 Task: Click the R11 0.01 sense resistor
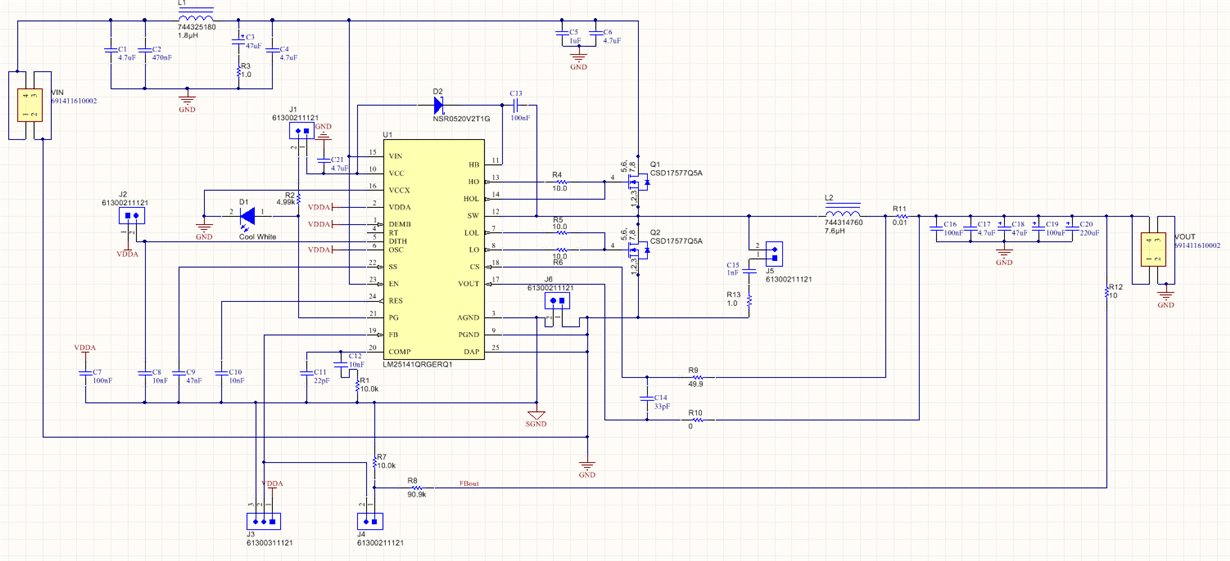coord(900,216)
